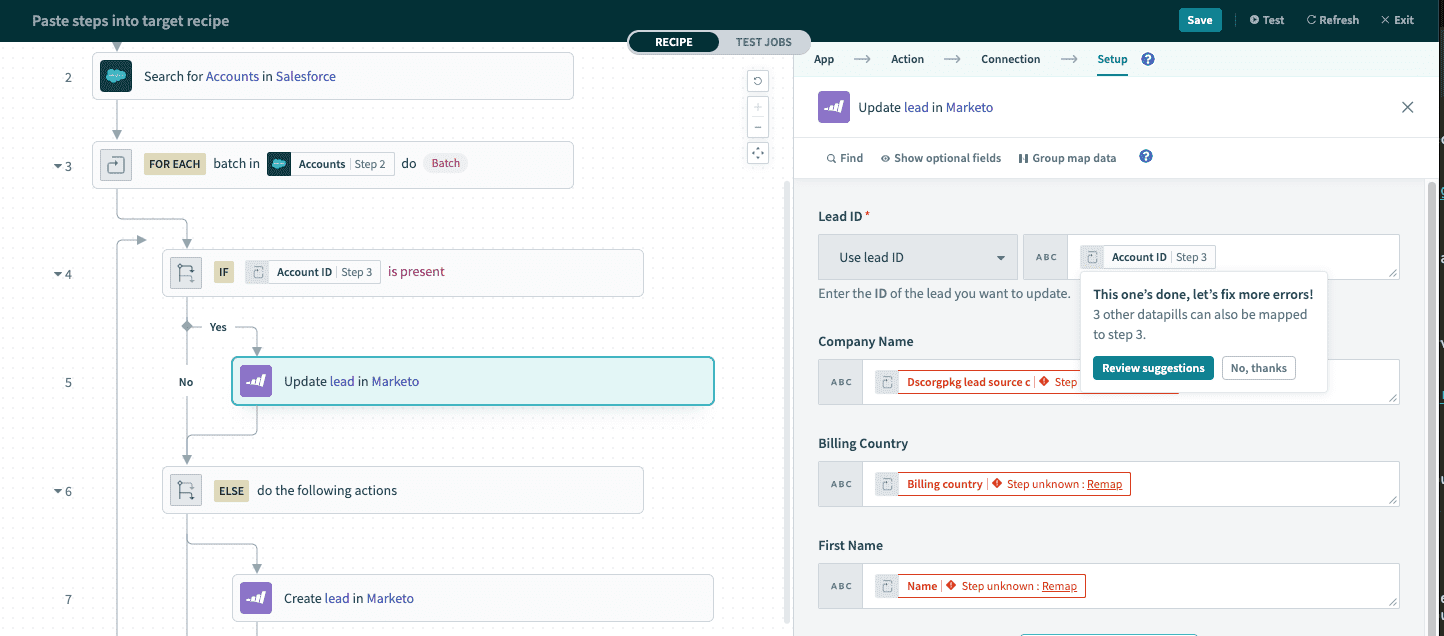The image size is (1444, 636).
Task: Click the fit-to-screen canvas icon
Action: [x=758, y=153]
